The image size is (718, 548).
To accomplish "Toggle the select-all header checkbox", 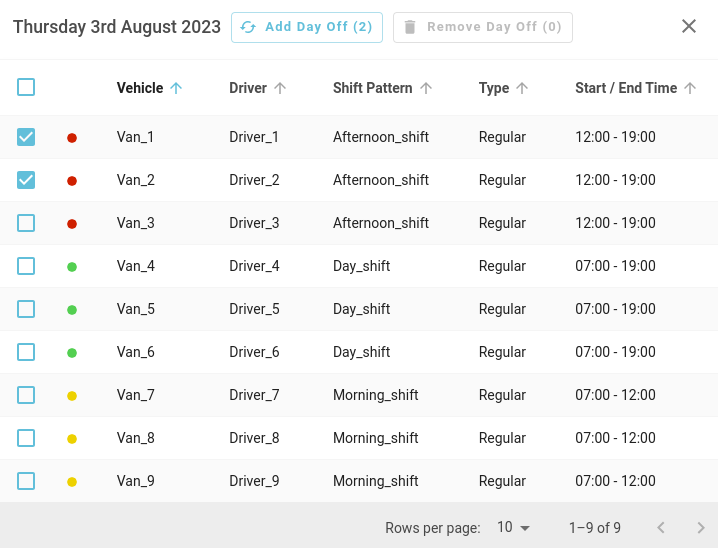I will [x=26, y=87].
